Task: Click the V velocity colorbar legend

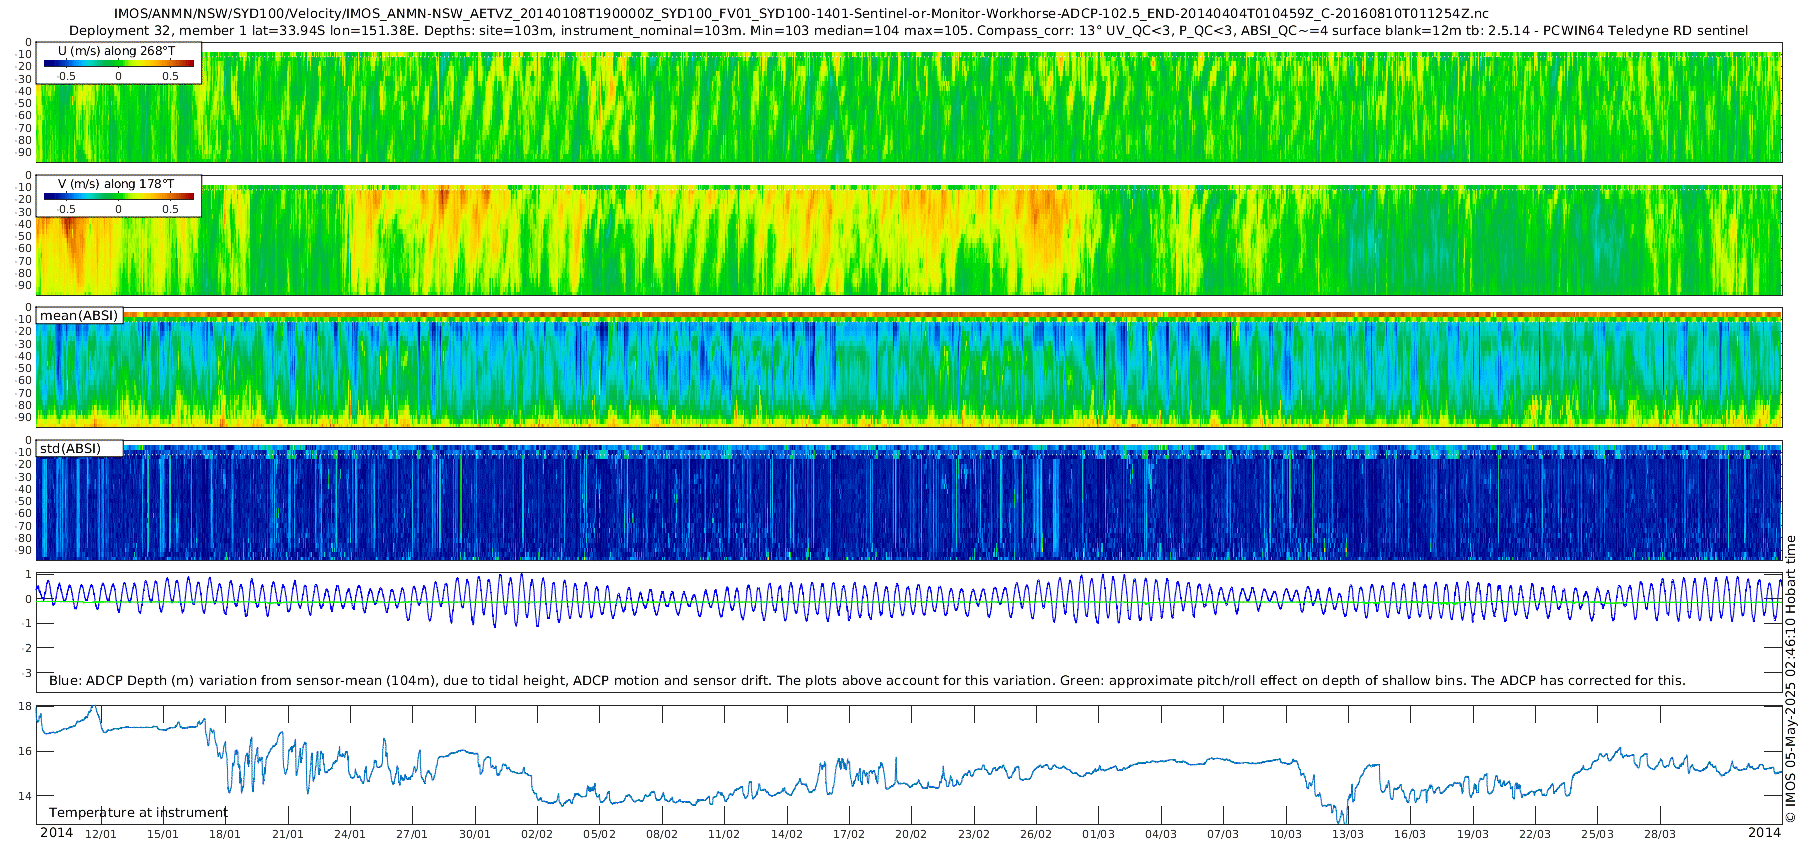Action: 119,196
